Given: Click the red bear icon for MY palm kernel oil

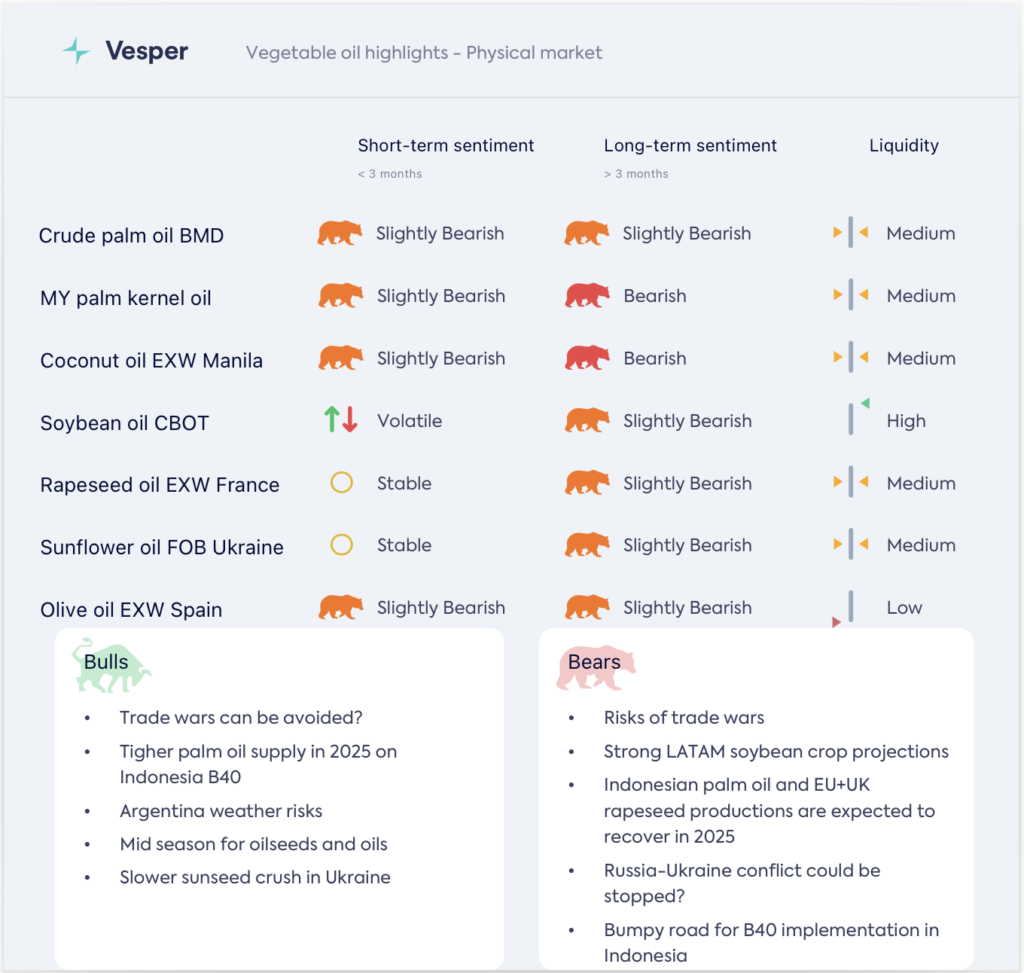Looking at the screenshot, I should (x=587, y=296).
